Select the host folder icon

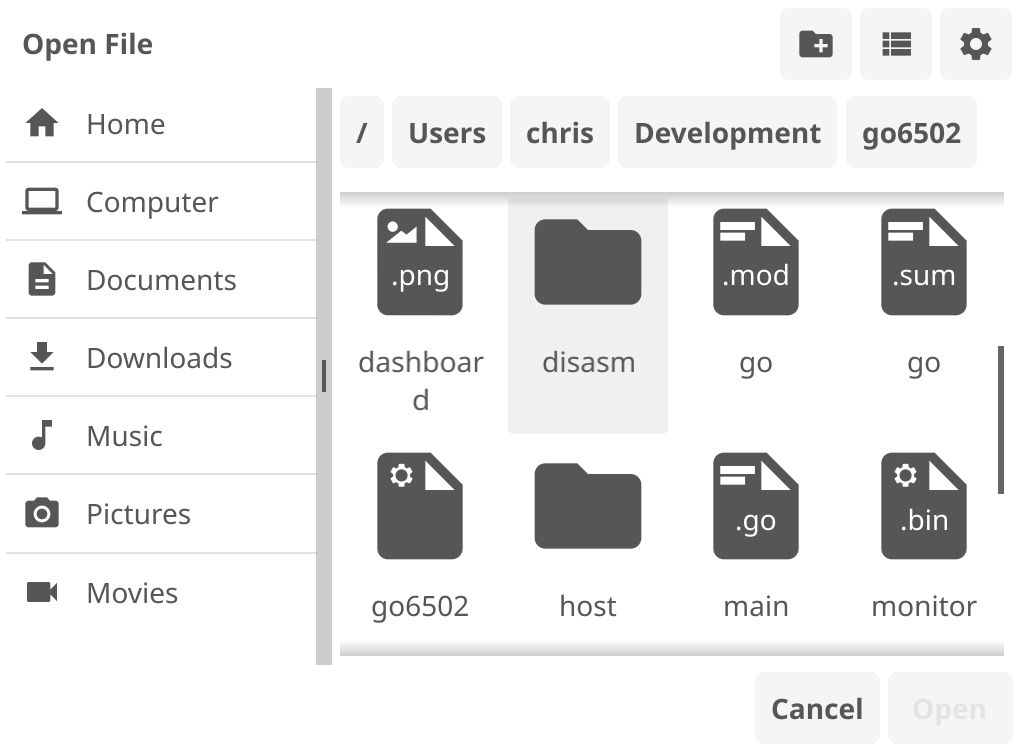click(x=588, y=506)
